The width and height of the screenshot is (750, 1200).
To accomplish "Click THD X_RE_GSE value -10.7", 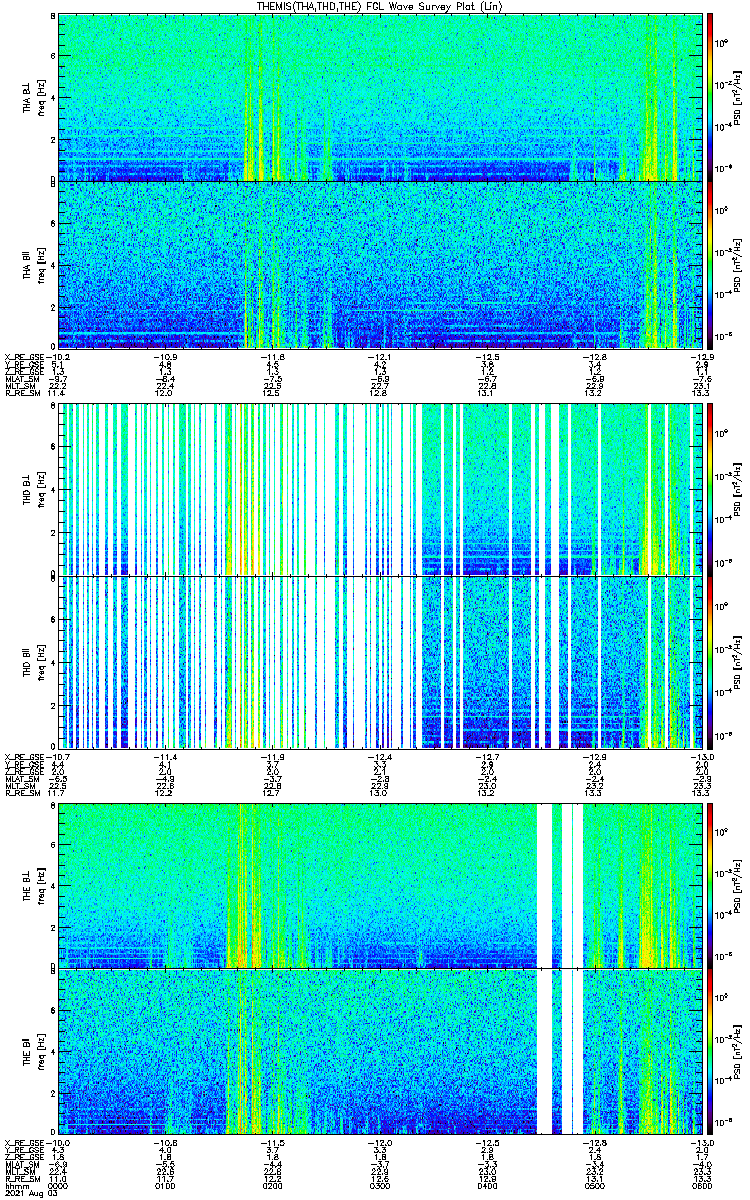I will tap(59, 757).
